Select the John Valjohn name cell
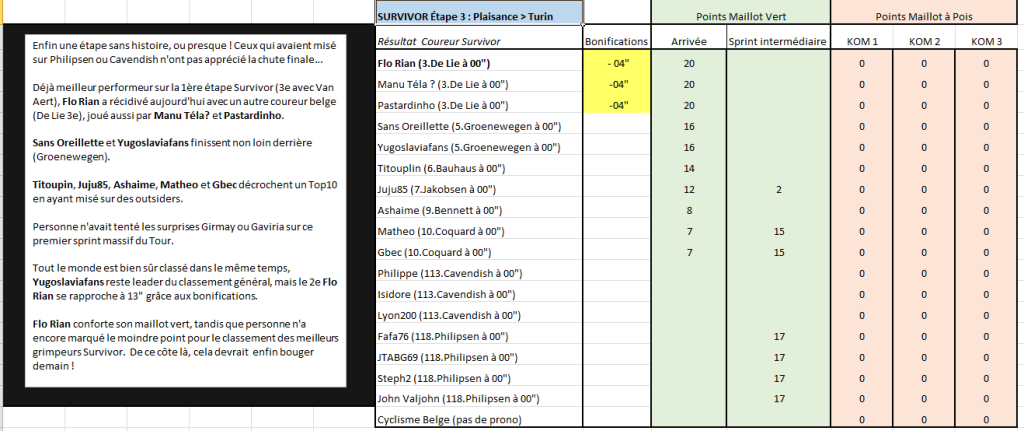Viewport: 1024px width, 431px height. click(478, 398)
